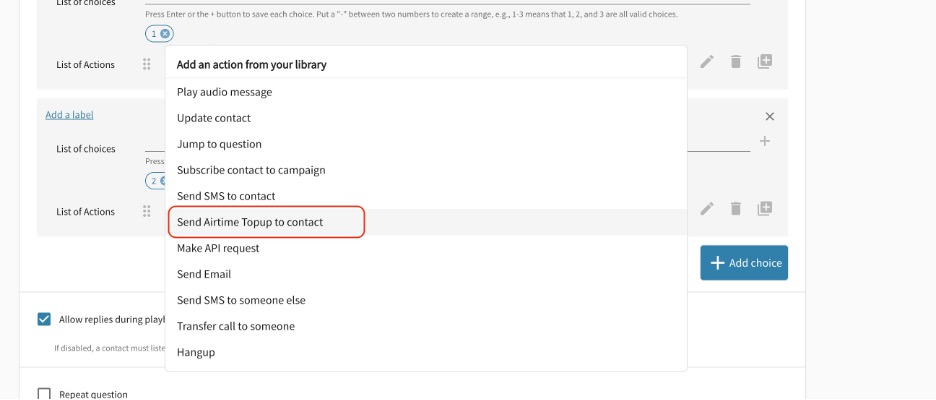Uncheck Allow replies during playback

click(44, 319)
